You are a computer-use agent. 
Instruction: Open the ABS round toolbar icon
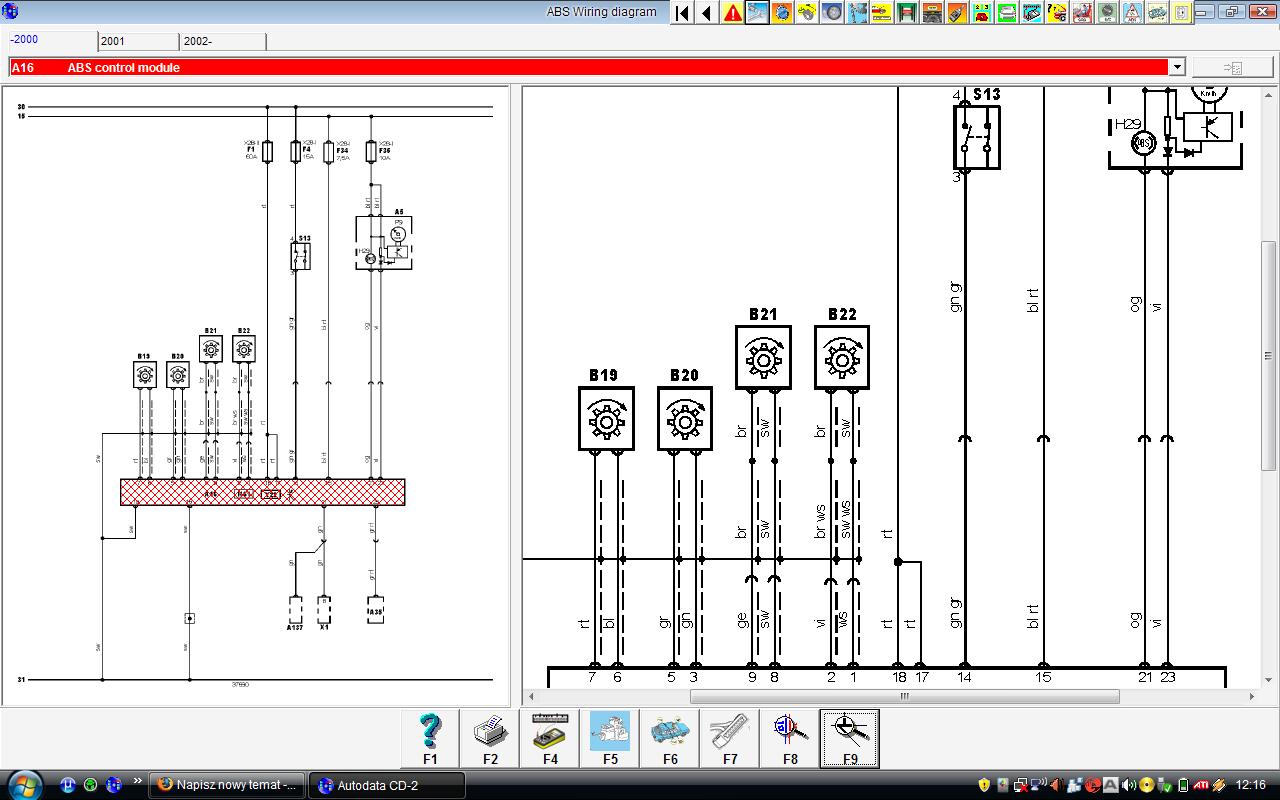tap(1107, 13)
